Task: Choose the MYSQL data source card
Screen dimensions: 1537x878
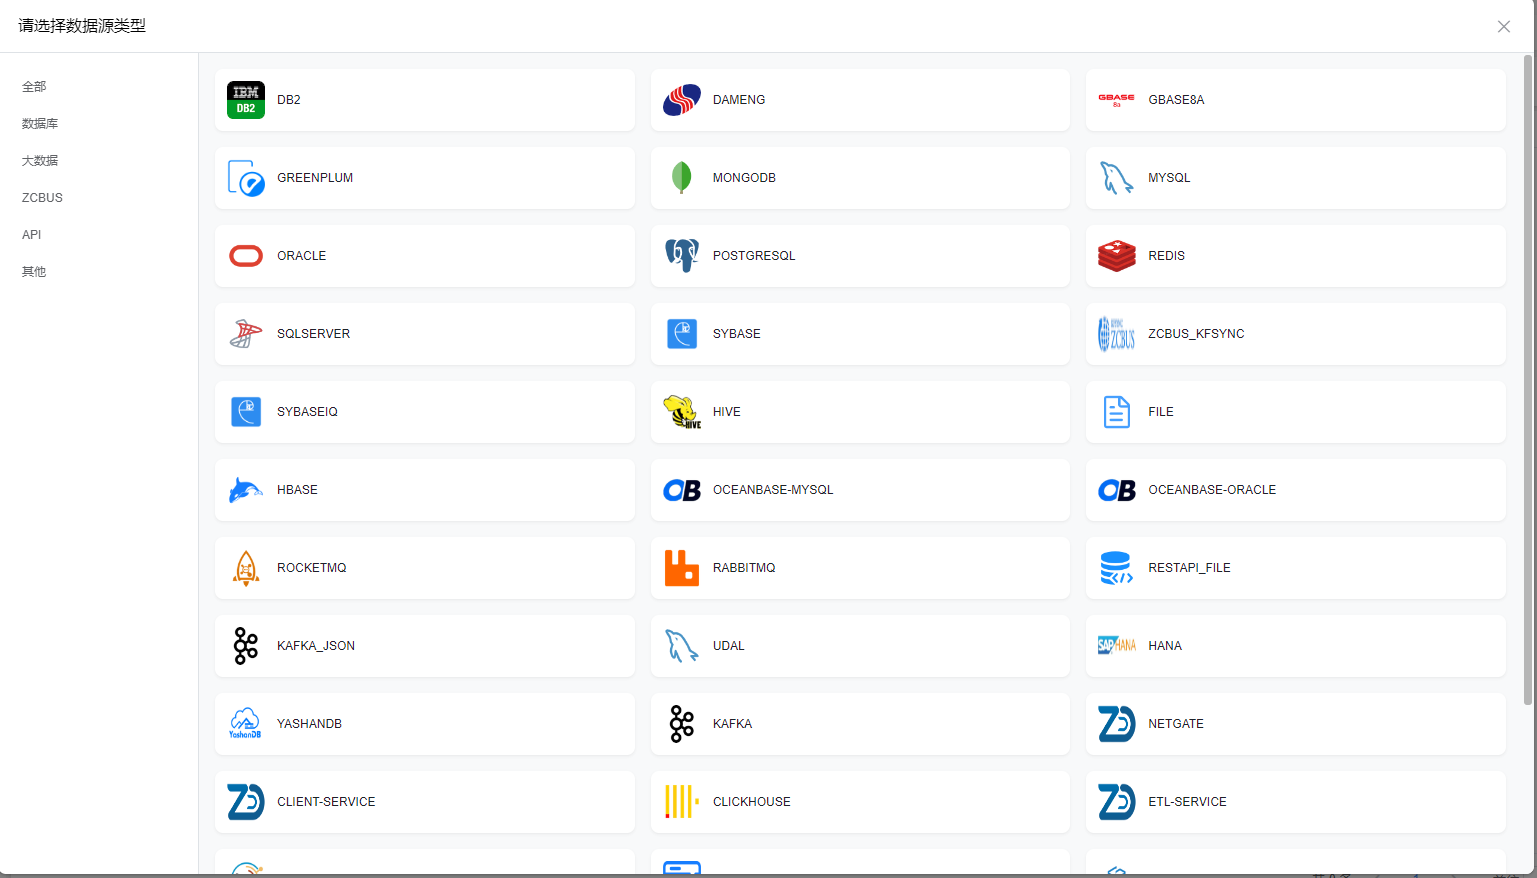Action: coord(1295,178)
